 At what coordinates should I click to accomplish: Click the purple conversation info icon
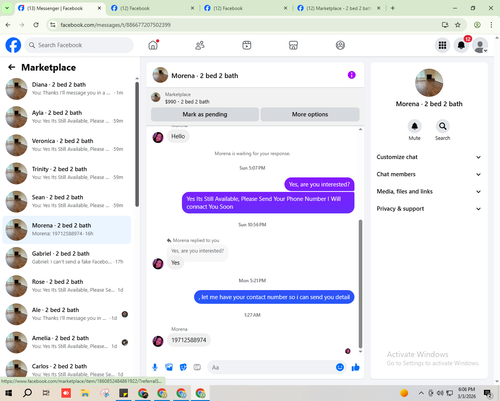tap(352, 75)
